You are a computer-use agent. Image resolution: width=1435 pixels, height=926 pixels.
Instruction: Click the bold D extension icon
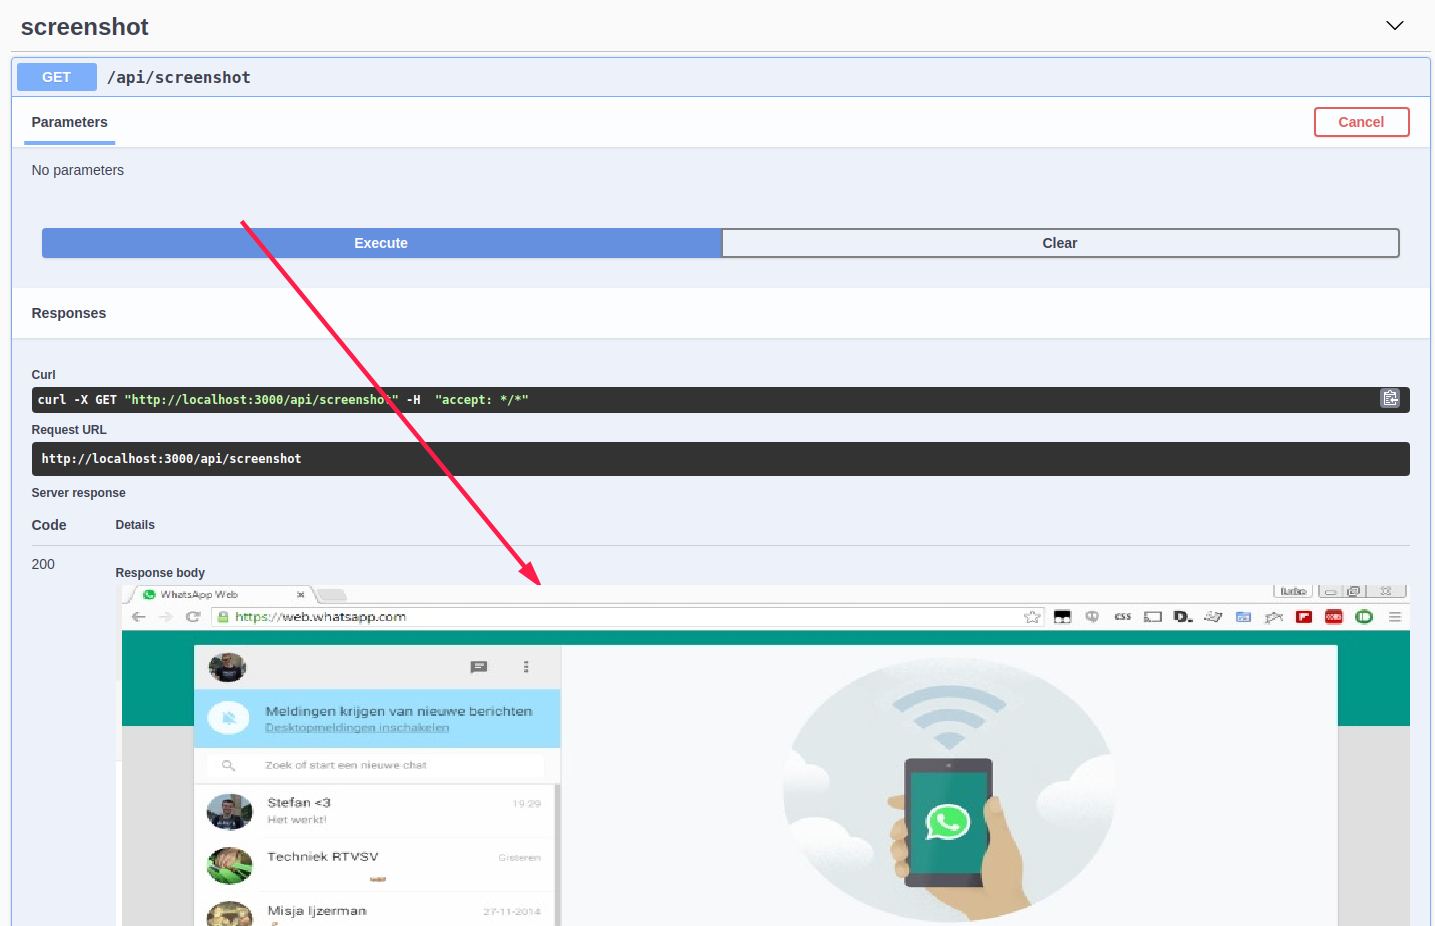1183,617
